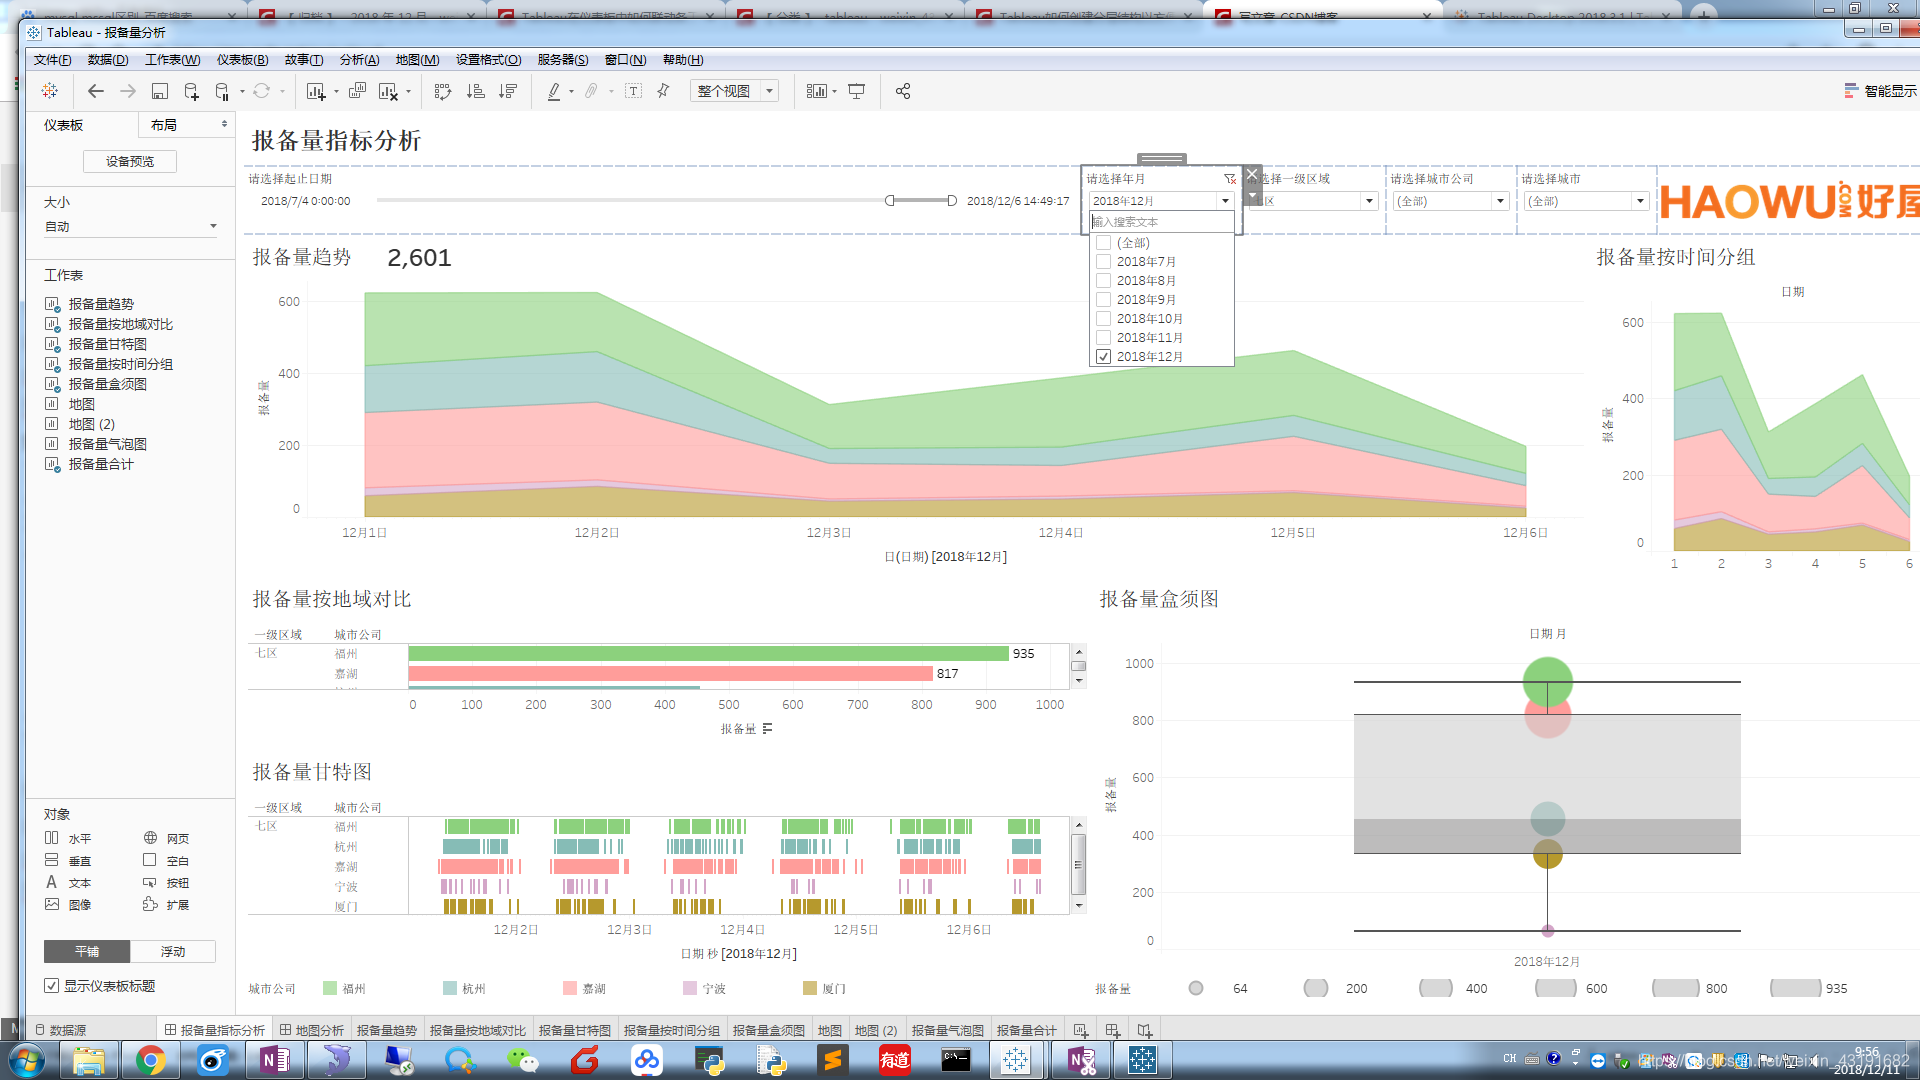Open the Show/Hide Cards dropdown arrow

point(834,92)
